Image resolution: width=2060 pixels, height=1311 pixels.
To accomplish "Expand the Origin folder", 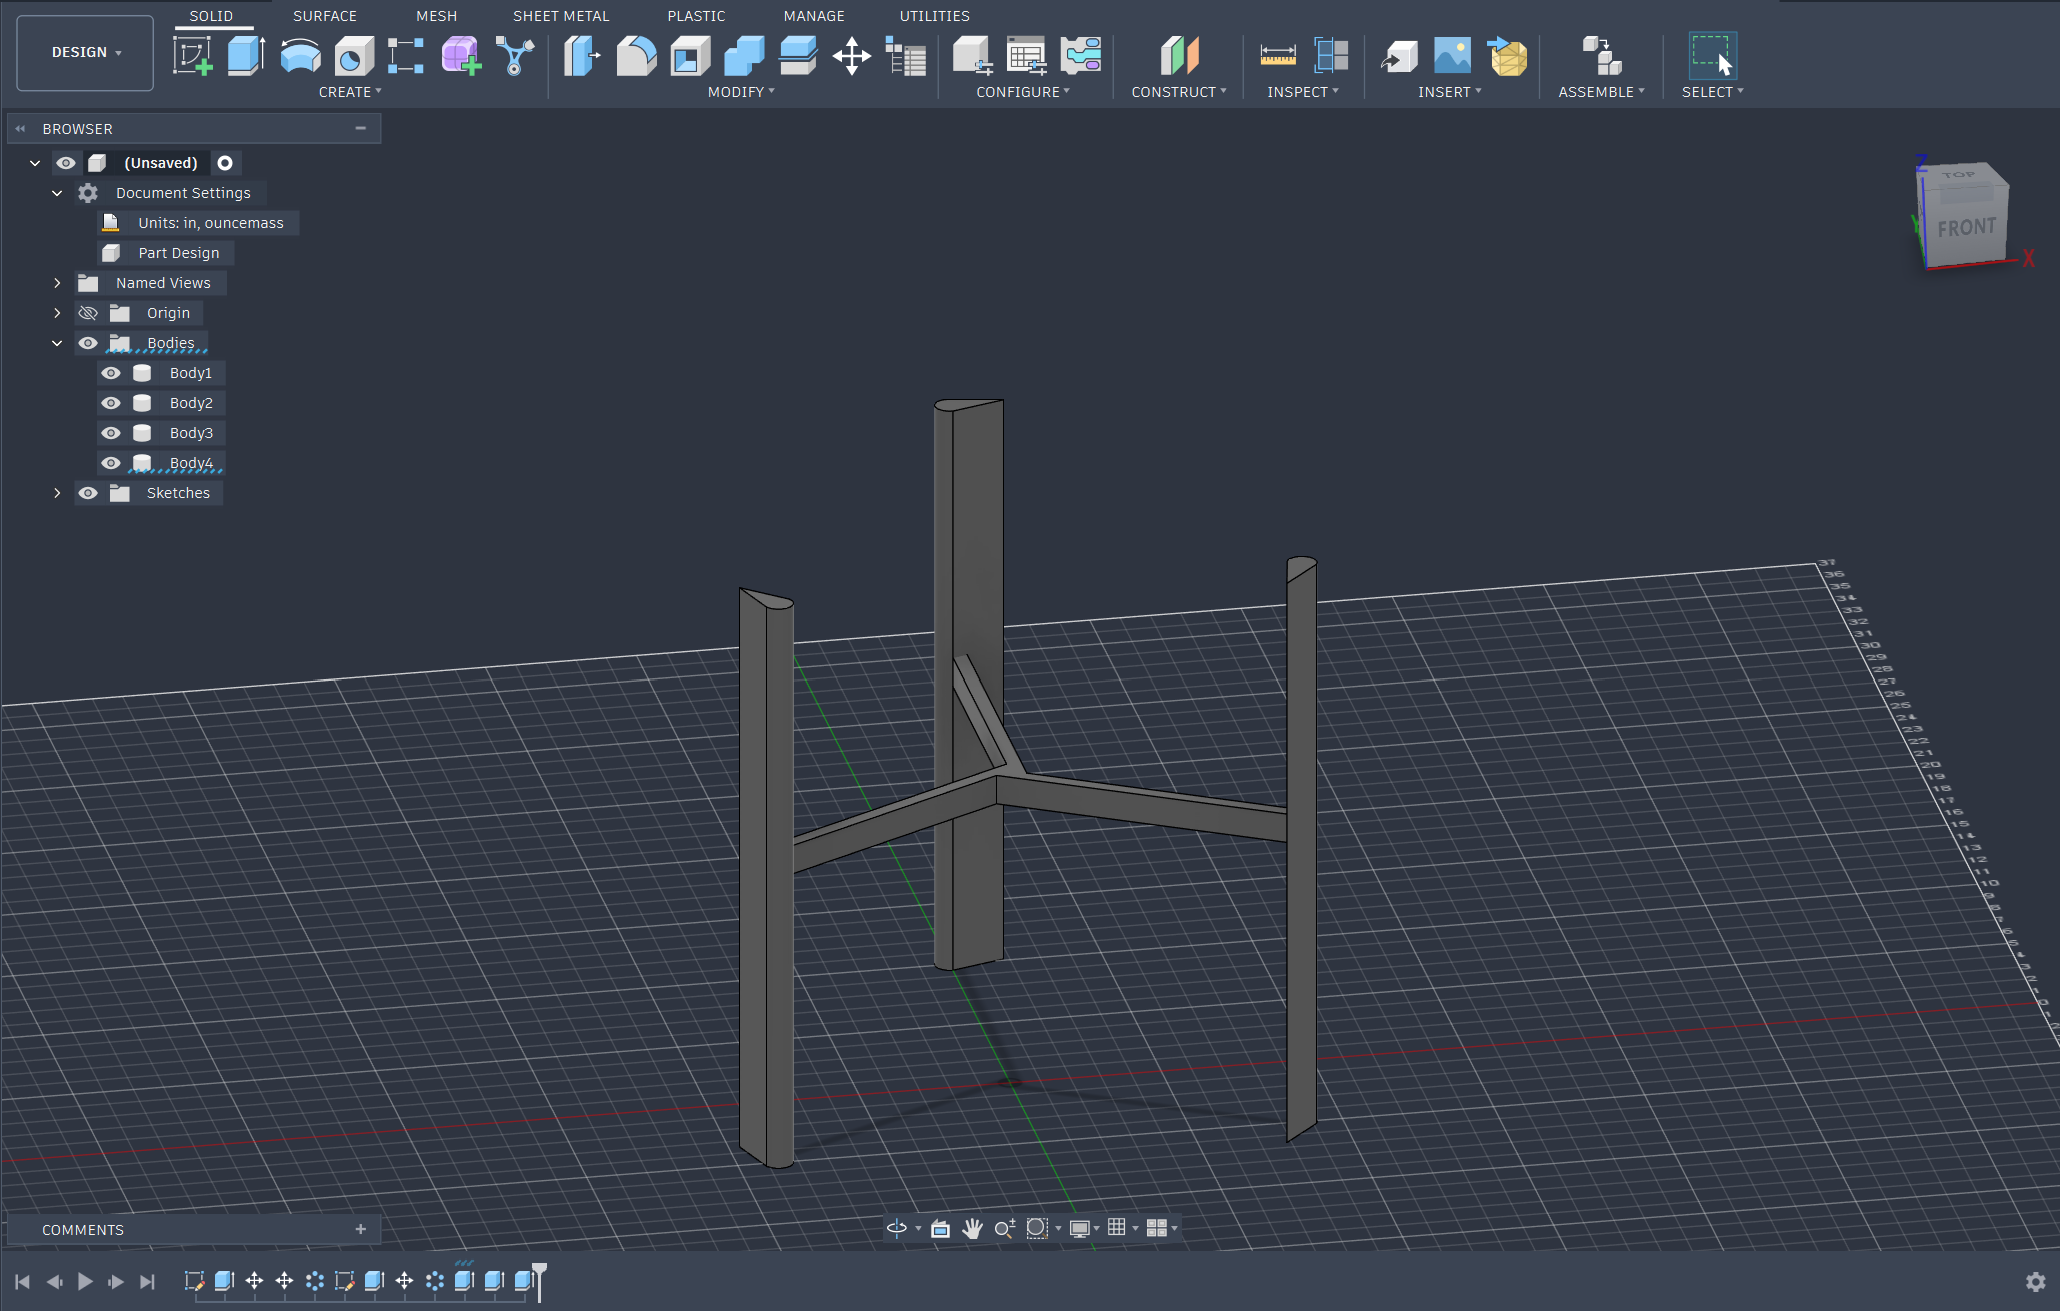I will [x=57, y=313].
